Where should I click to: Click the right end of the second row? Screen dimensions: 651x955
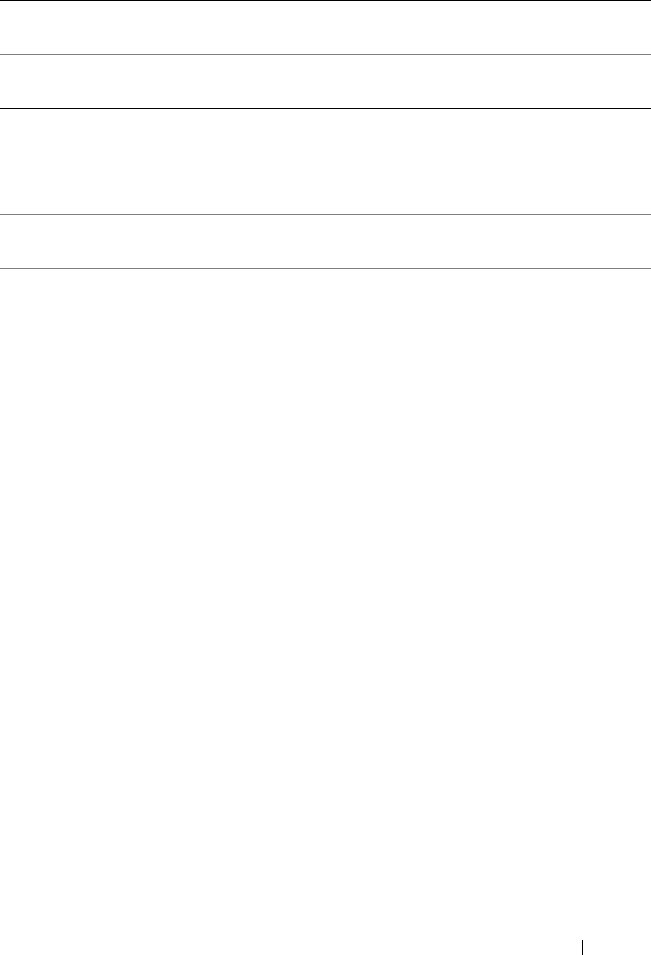tap(639, 82)
